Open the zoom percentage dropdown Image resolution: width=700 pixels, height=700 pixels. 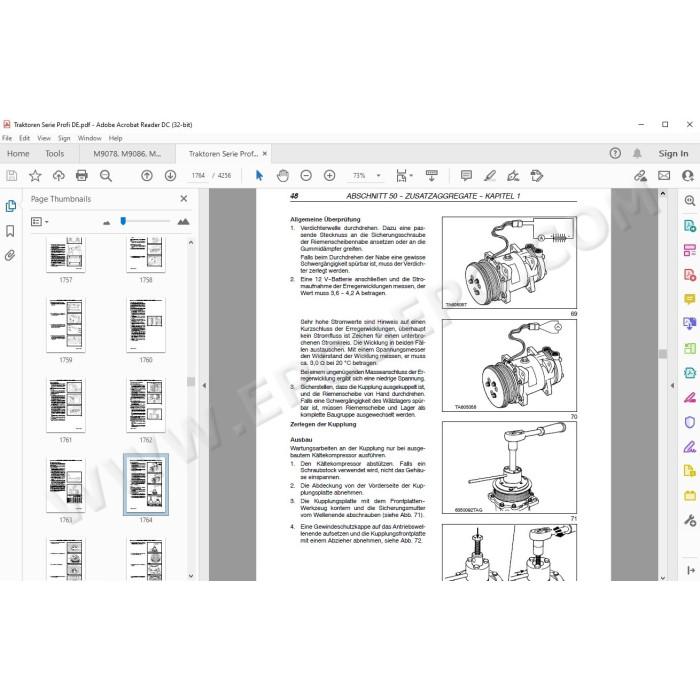tap(379, 176)
